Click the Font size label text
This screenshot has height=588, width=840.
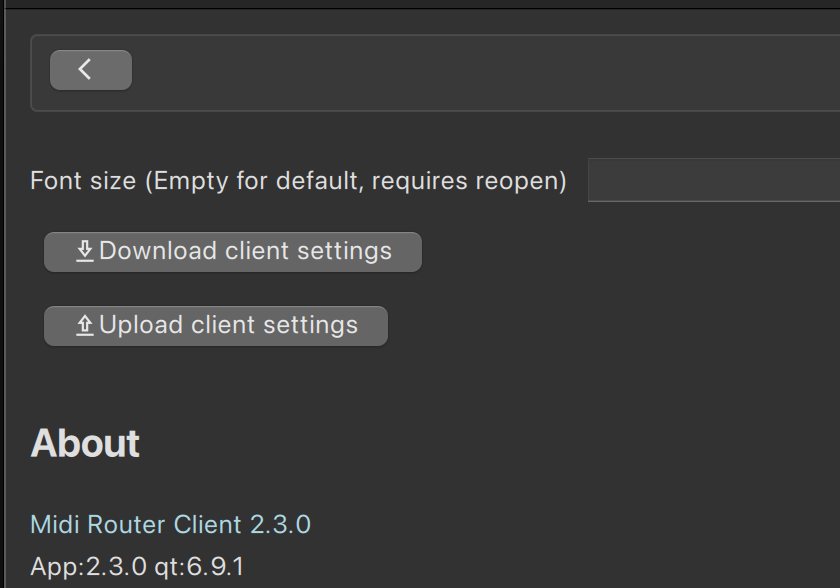(x=298, y=180)
